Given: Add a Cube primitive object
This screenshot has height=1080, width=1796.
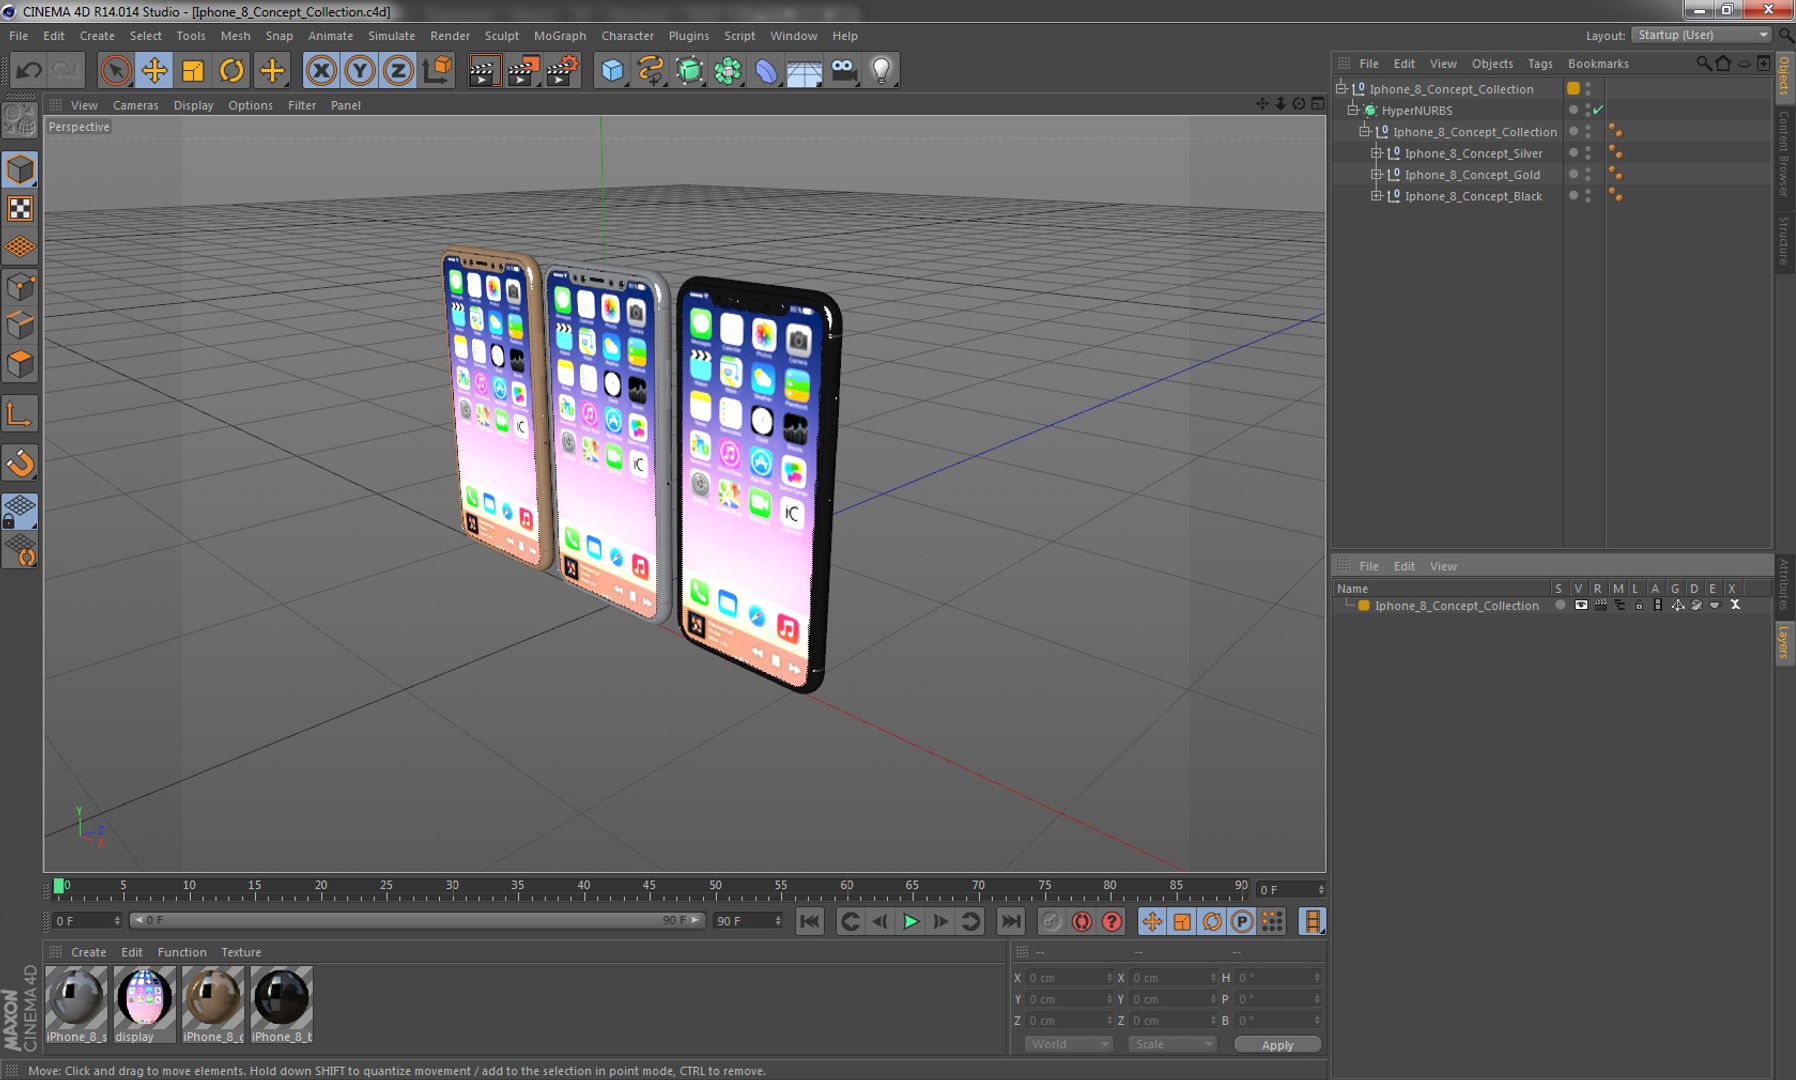Looking at the screenshot, I should 612,70.
